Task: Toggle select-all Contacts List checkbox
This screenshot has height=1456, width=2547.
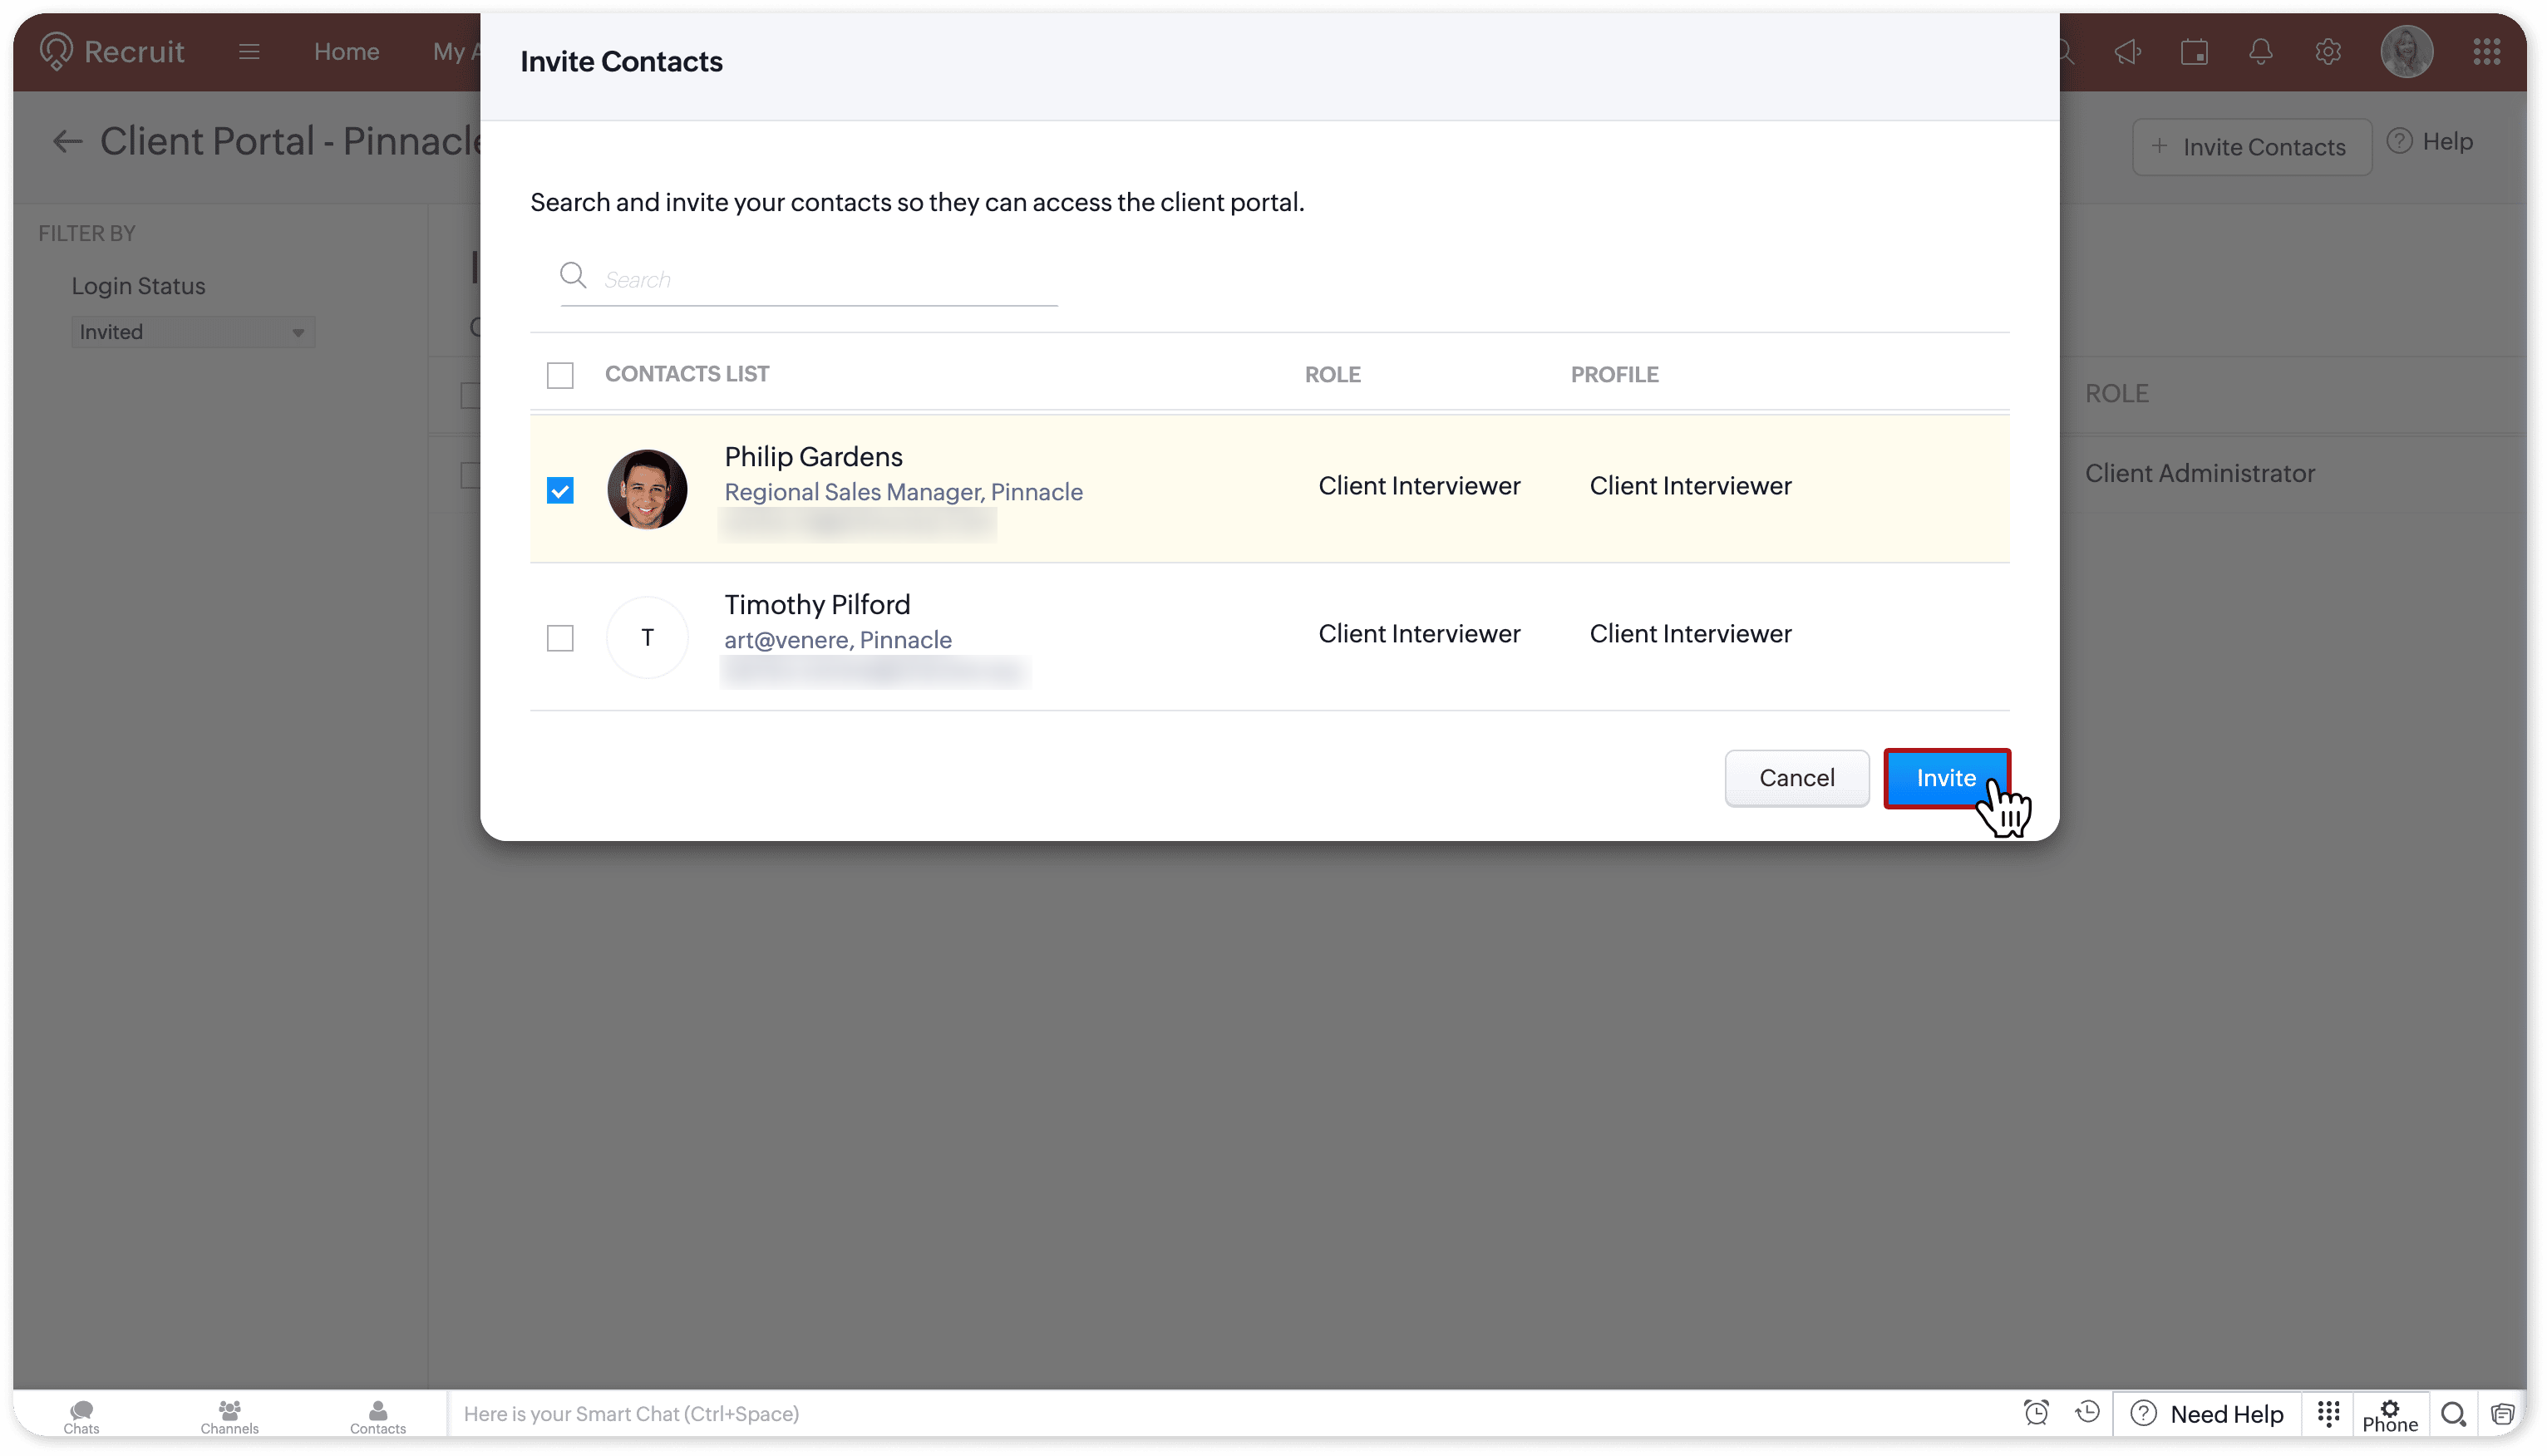Action: [560, 375]
